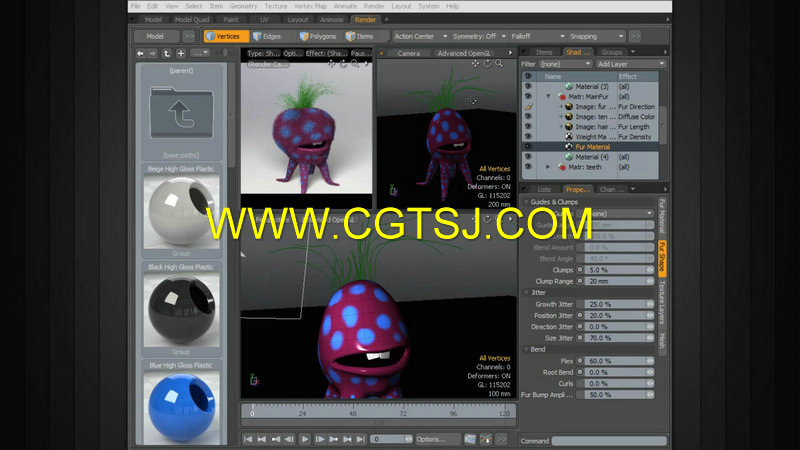The image size is (800, 450).
Task: Click the rotate icon in Camera viewport
Action: (x=487, y=63)
